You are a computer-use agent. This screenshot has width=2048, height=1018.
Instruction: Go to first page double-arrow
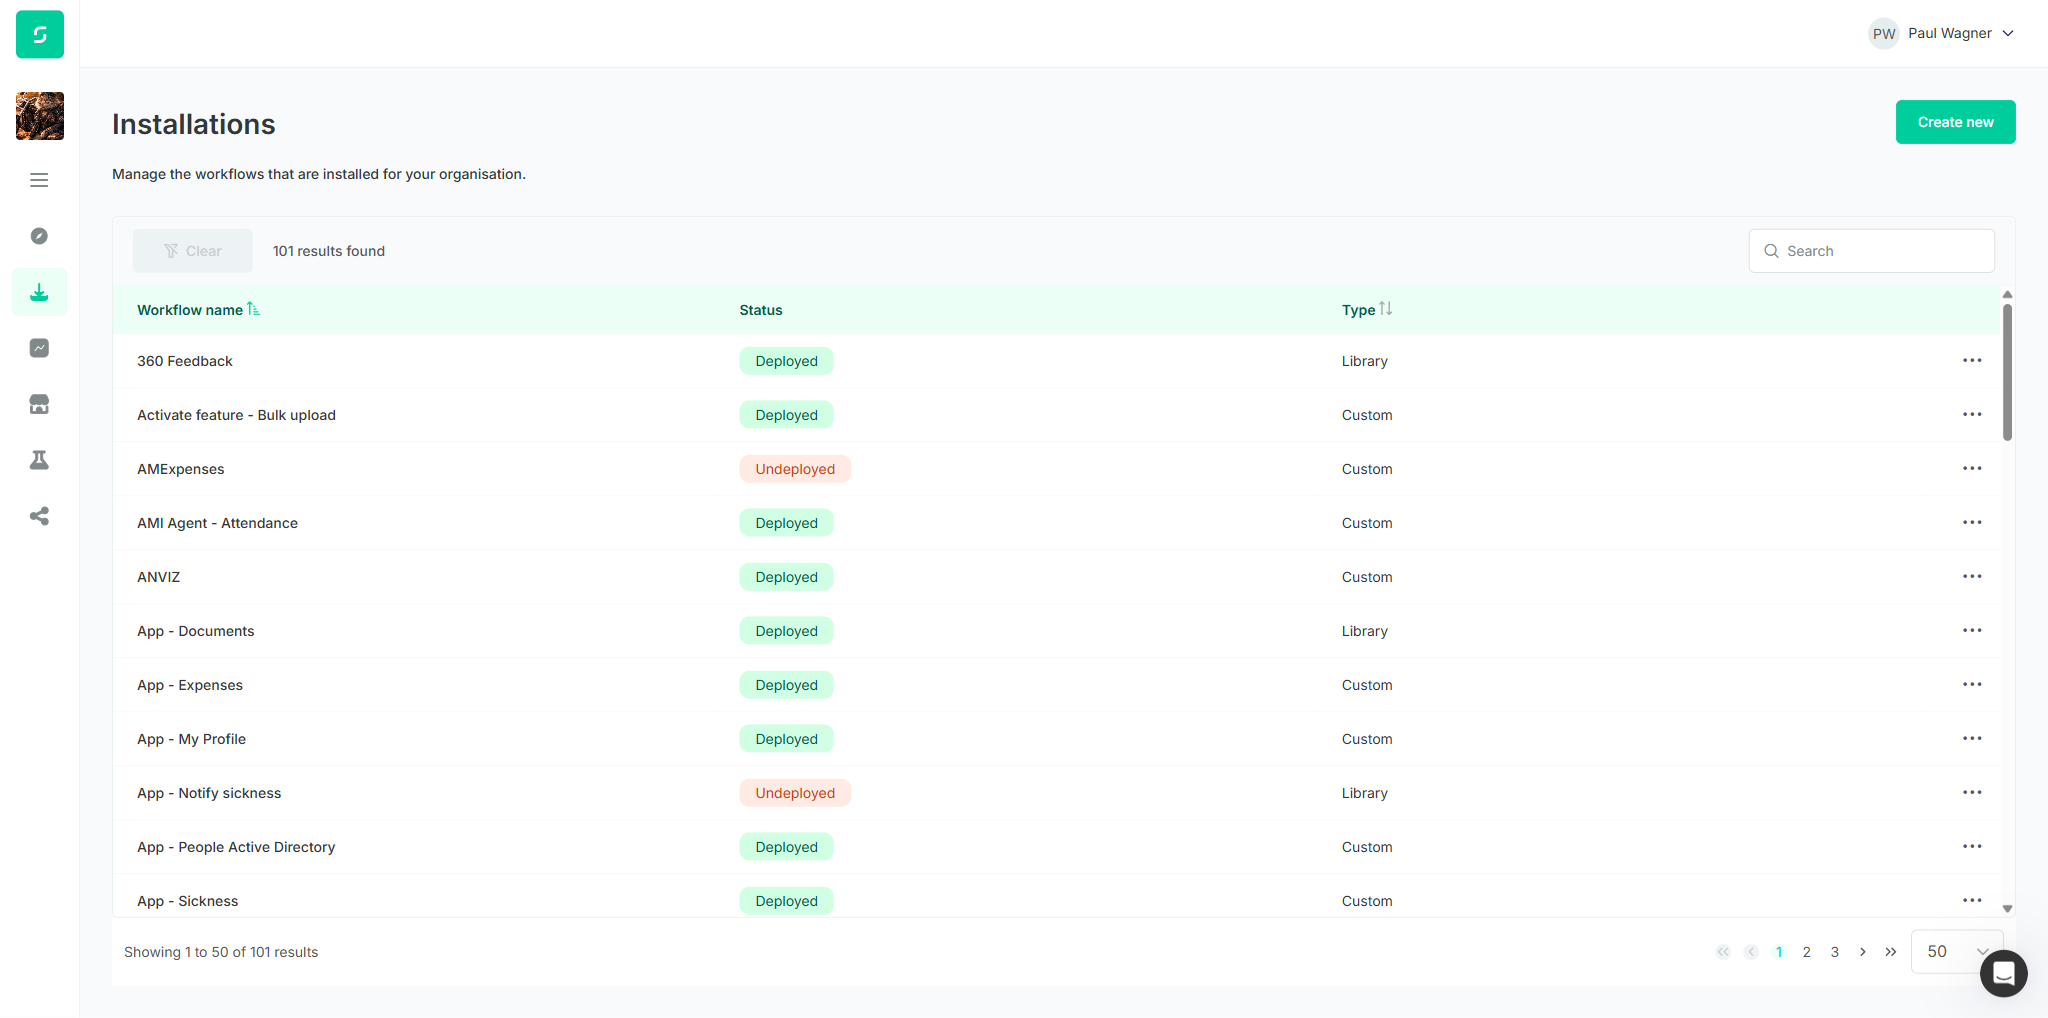click(x=1723, y=952)
